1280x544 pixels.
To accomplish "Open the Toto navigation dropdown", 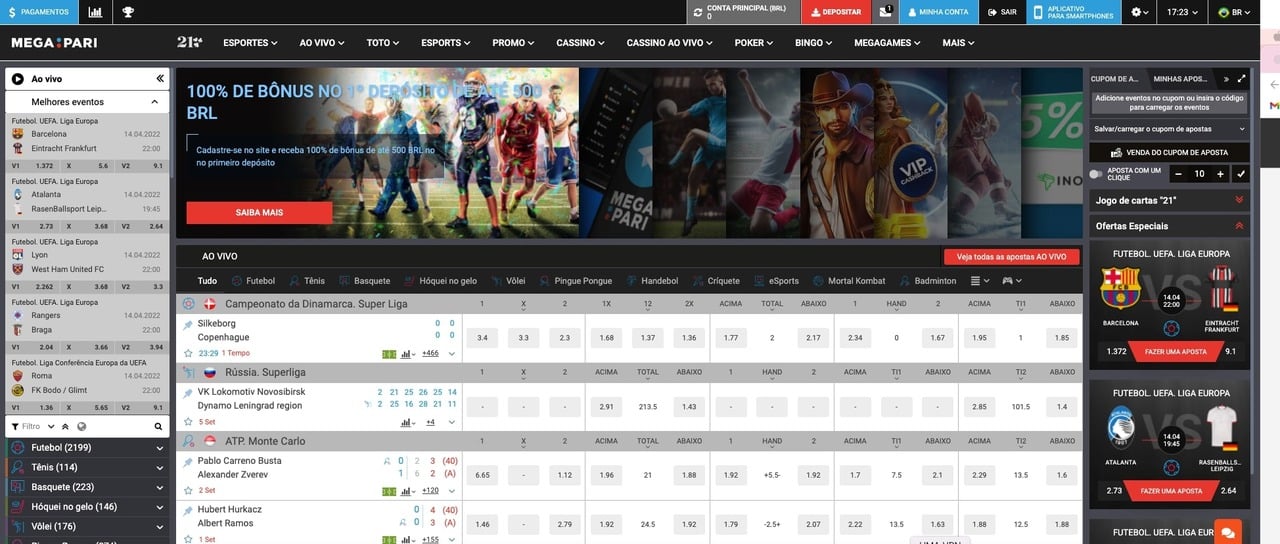I will [x=383, y=43].
